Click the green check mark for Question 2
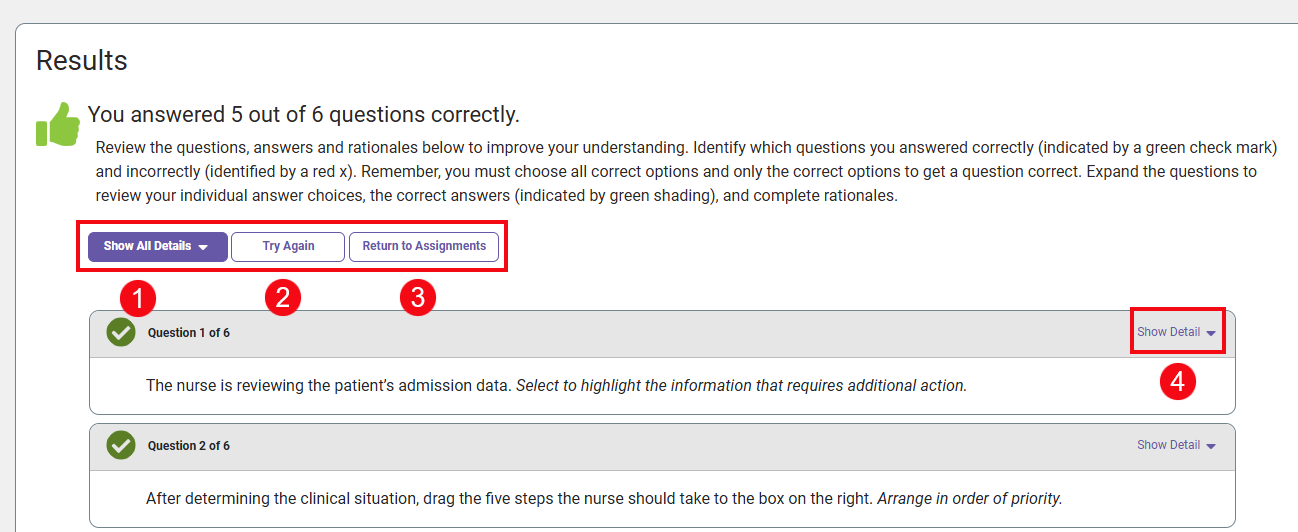1298x532 pixels. pos(121,445)
